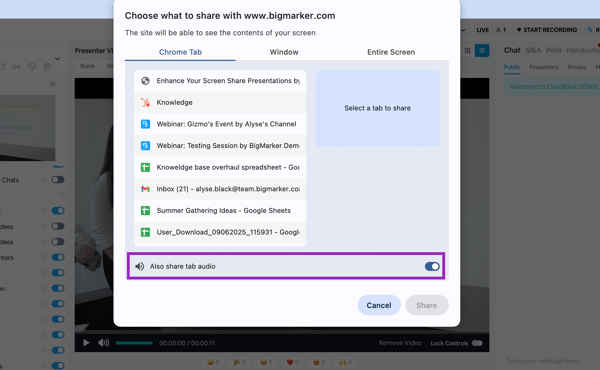This screenshot has width=600, height=370.
Task: Click the 00:00:00 / 00:00:11 video timecode
Action: tap(187, 343)
